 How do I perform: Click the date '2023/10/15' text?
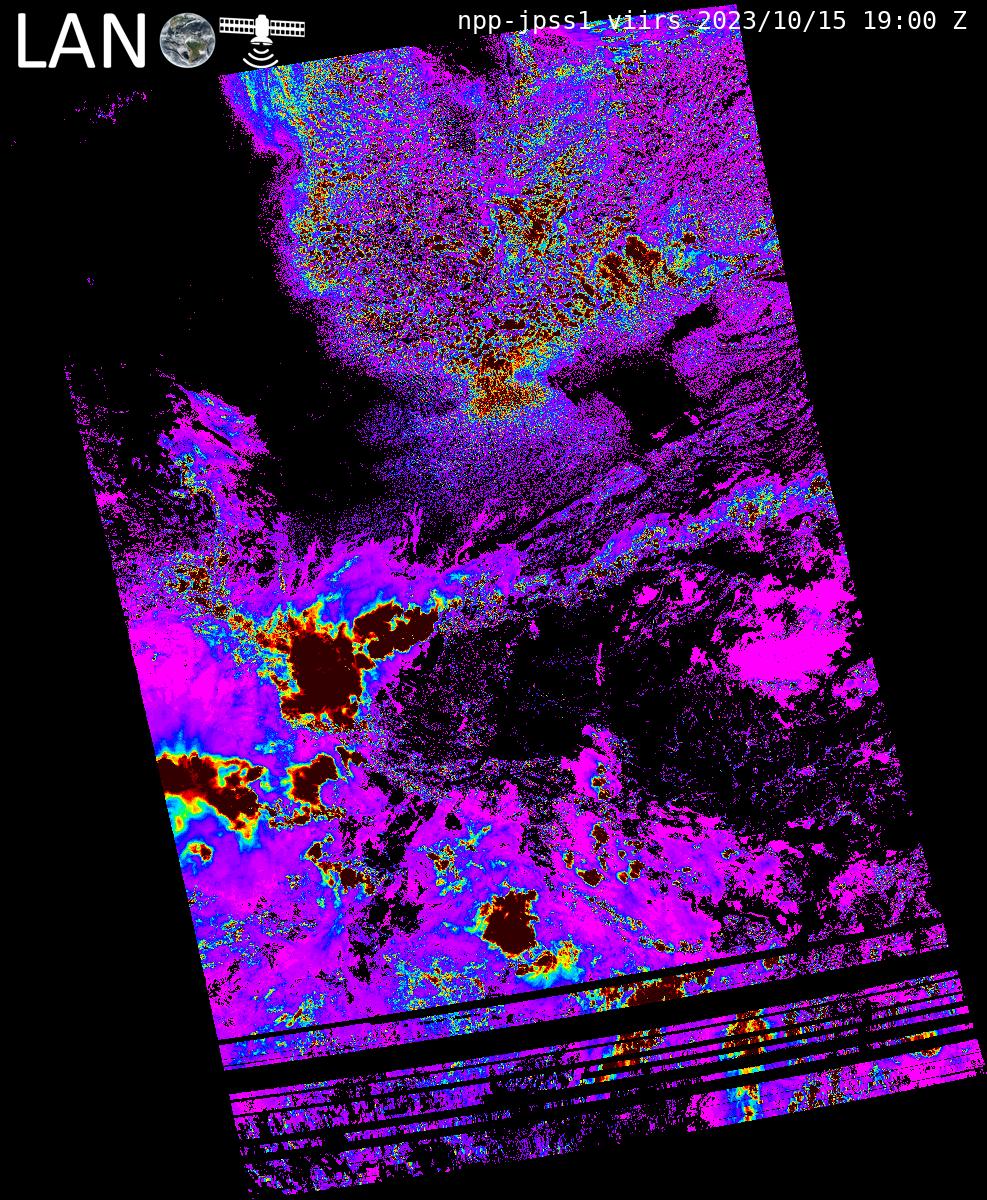(x=772, y=20)
